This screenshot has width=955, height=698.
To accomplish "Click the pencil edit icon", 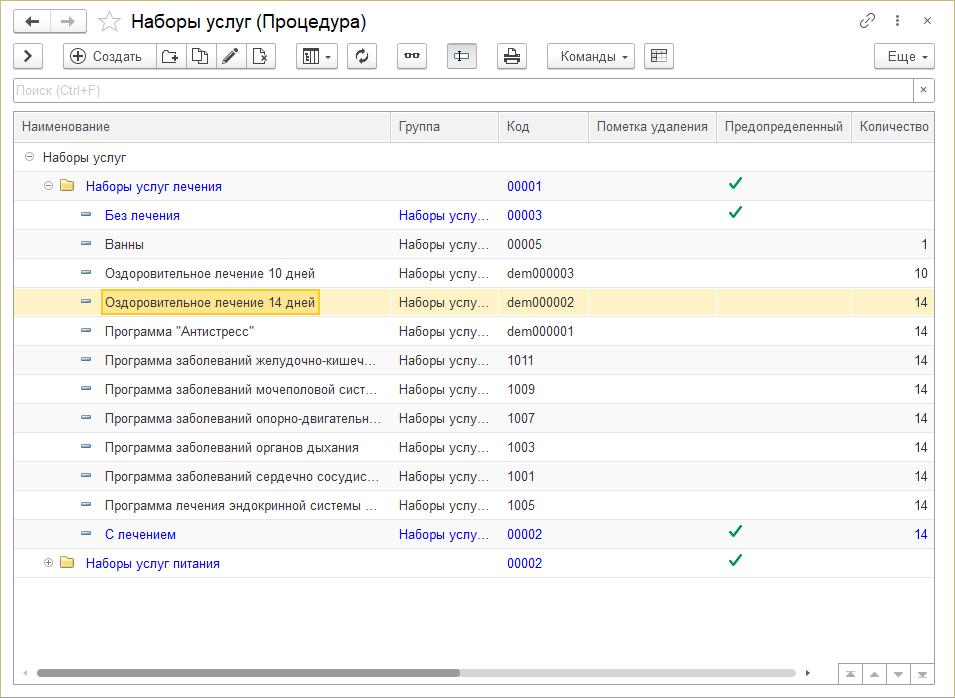I will click(230, 57).
